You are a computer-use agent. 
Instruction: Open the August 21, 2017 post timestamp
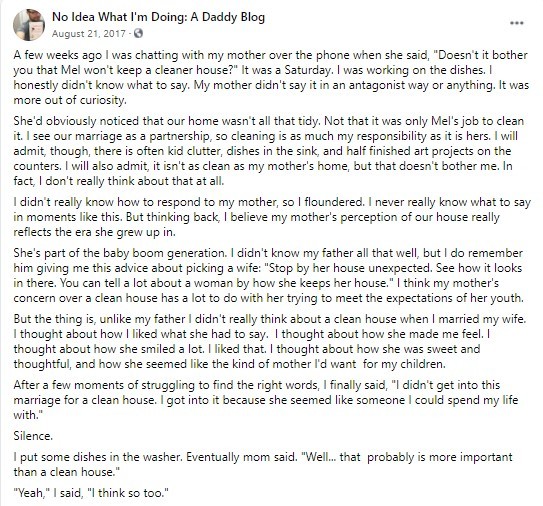[89, 34]
